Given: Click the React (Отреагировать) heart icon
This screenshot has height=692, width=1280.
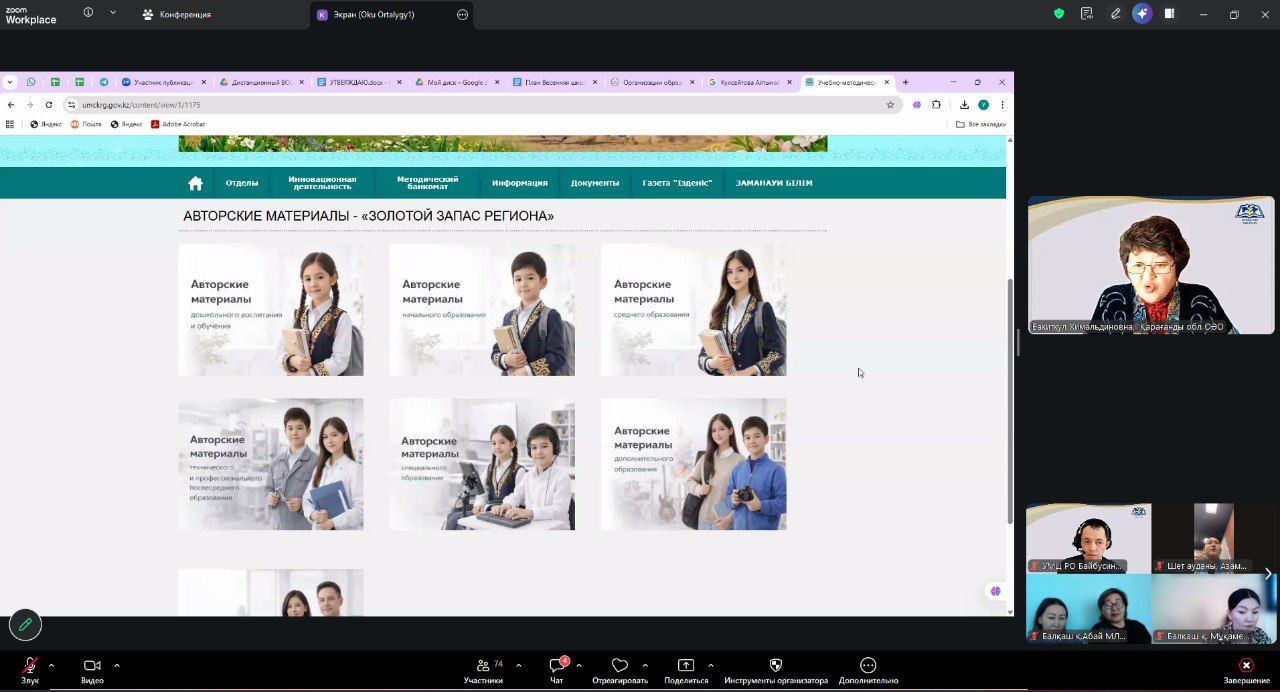Looking at the screenshot, I should 619,666.
